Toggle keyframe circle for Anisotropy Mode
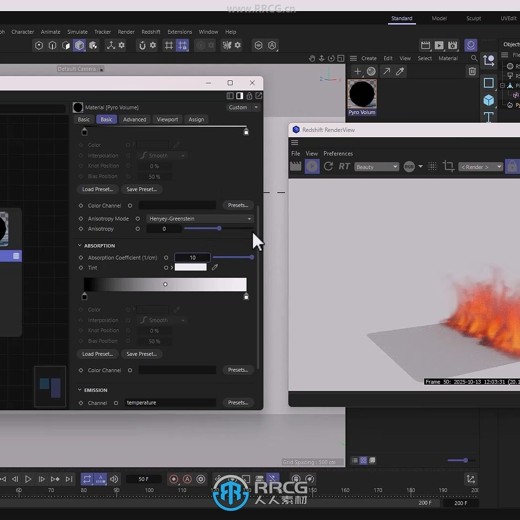Screen dimensions: 520x520 [x=137, y=219]
